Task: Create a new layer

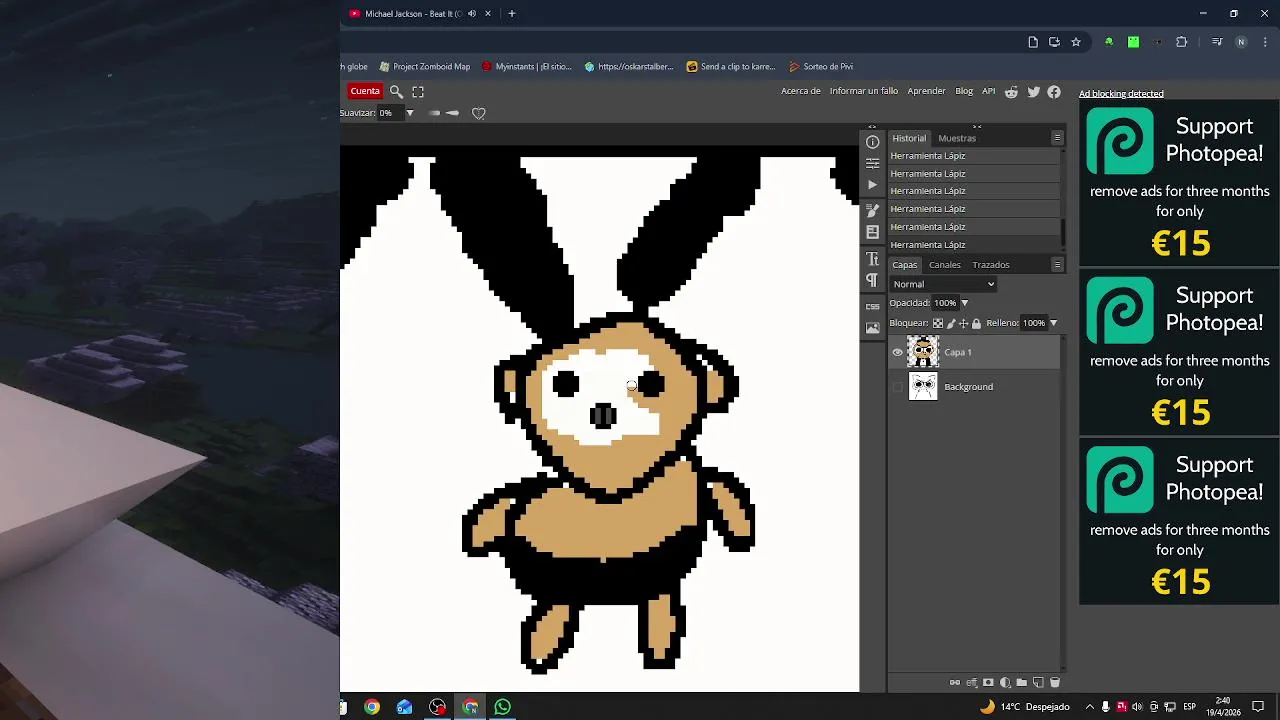Action: (x=1038, y=682)
